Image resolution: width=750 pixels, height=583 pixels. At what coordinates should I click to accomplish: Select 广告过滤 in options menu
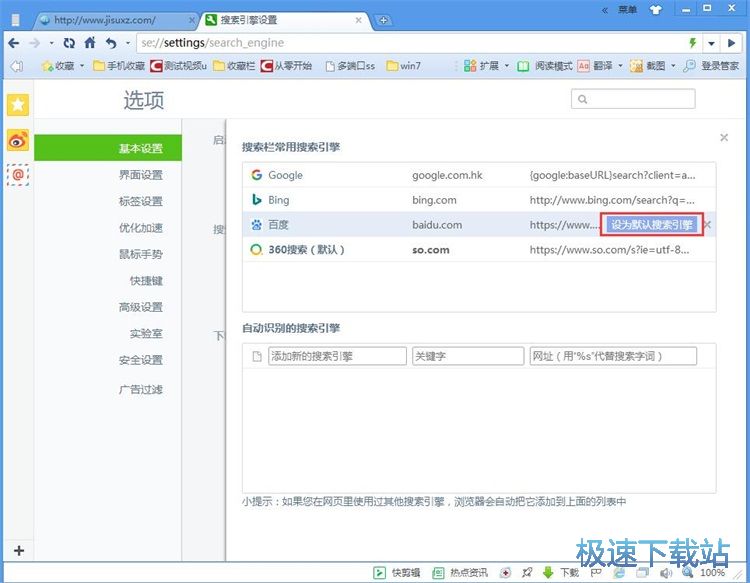141,389
